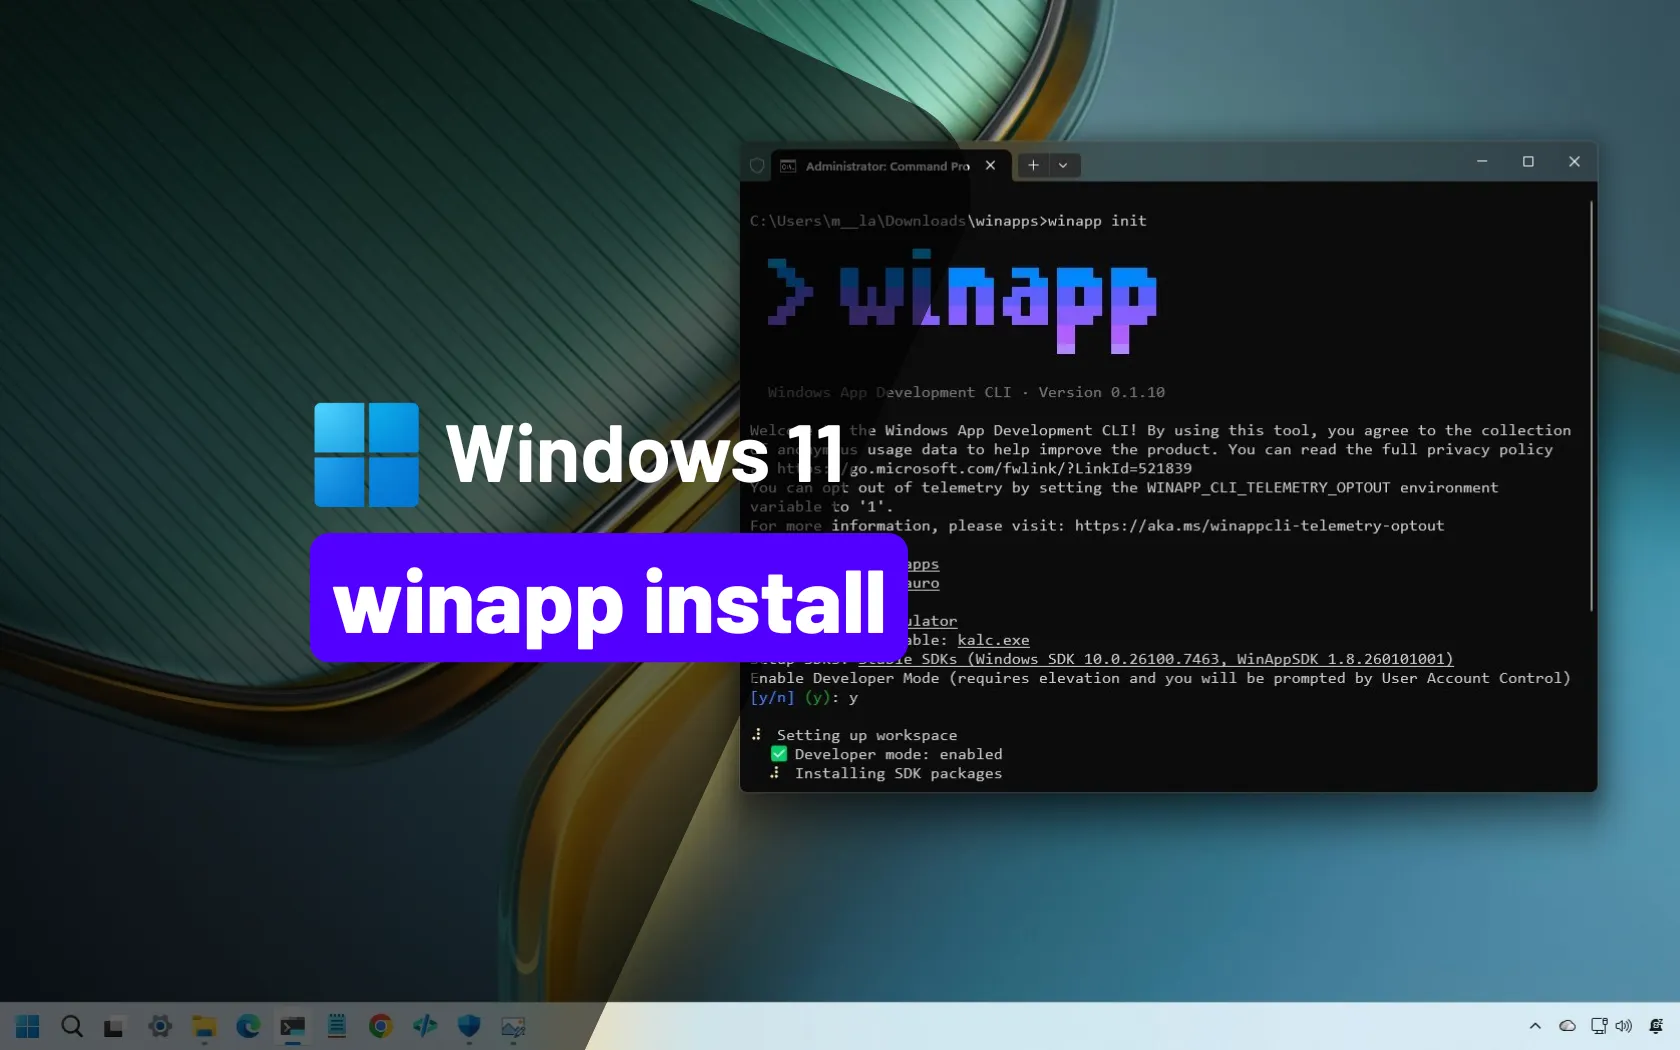The image size is (1680, 1050).
Task: Open the Windows Start menu
Action: (28, 1026)
